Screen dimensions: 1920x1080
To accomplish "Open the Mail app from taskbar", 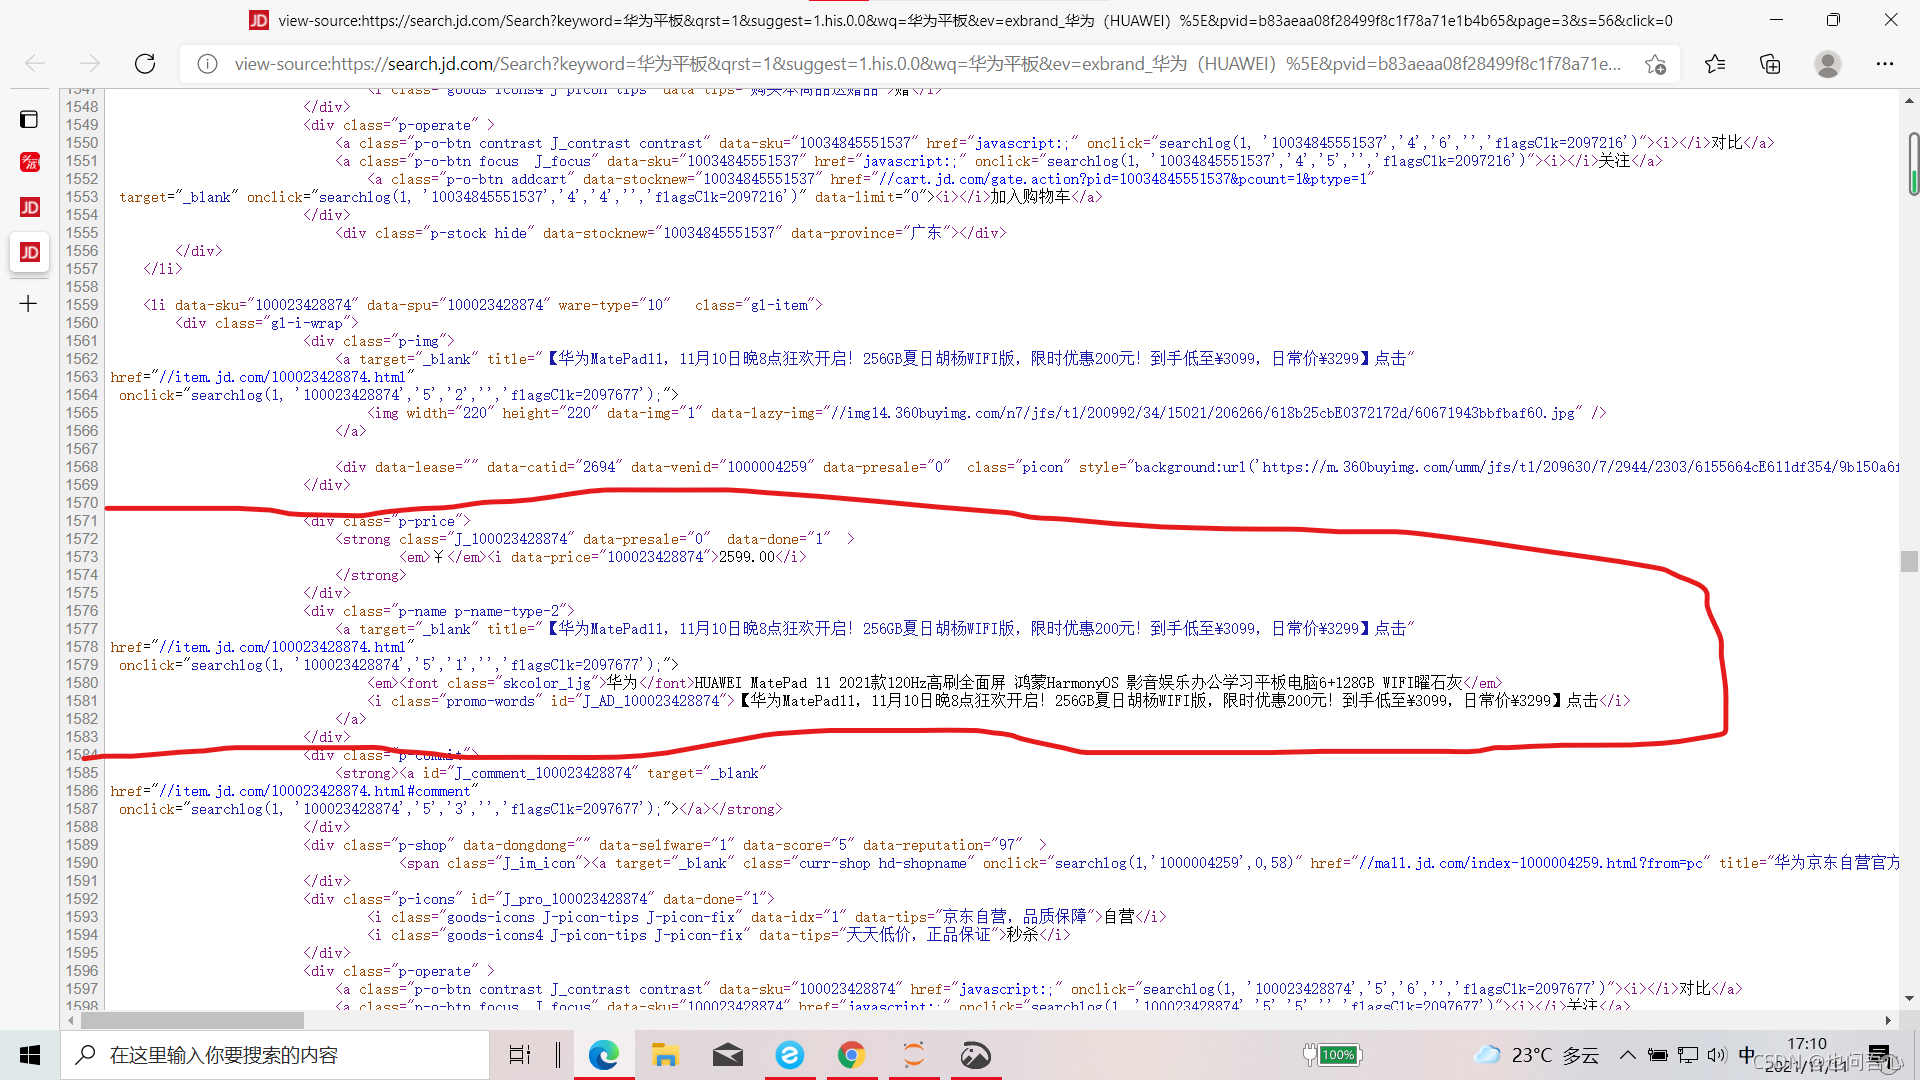I will (x=728, y=1055).
